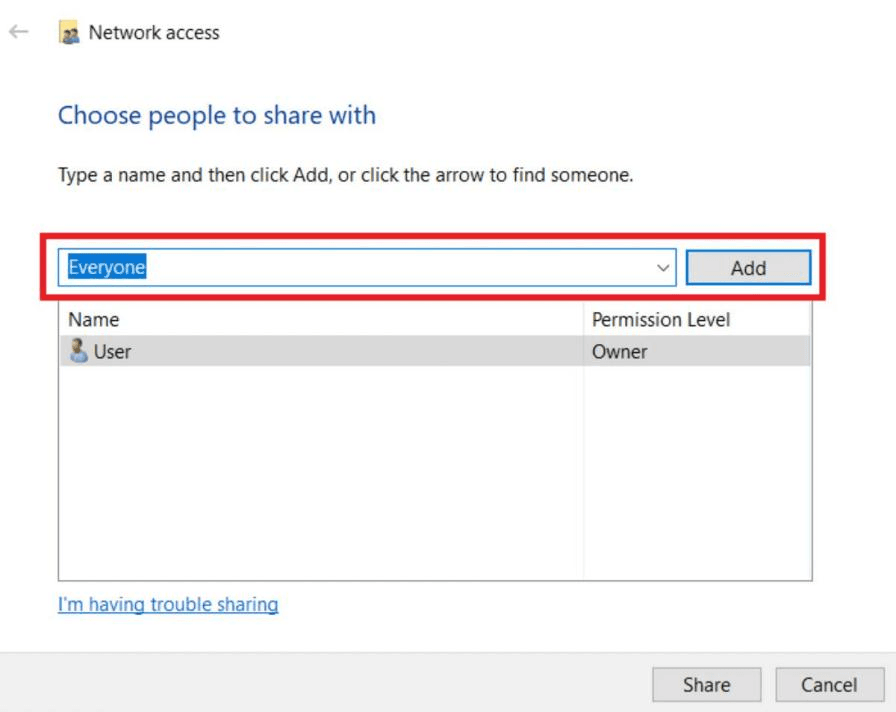
Task: Click the Name and Permission Level column divider
Action: 584,320
